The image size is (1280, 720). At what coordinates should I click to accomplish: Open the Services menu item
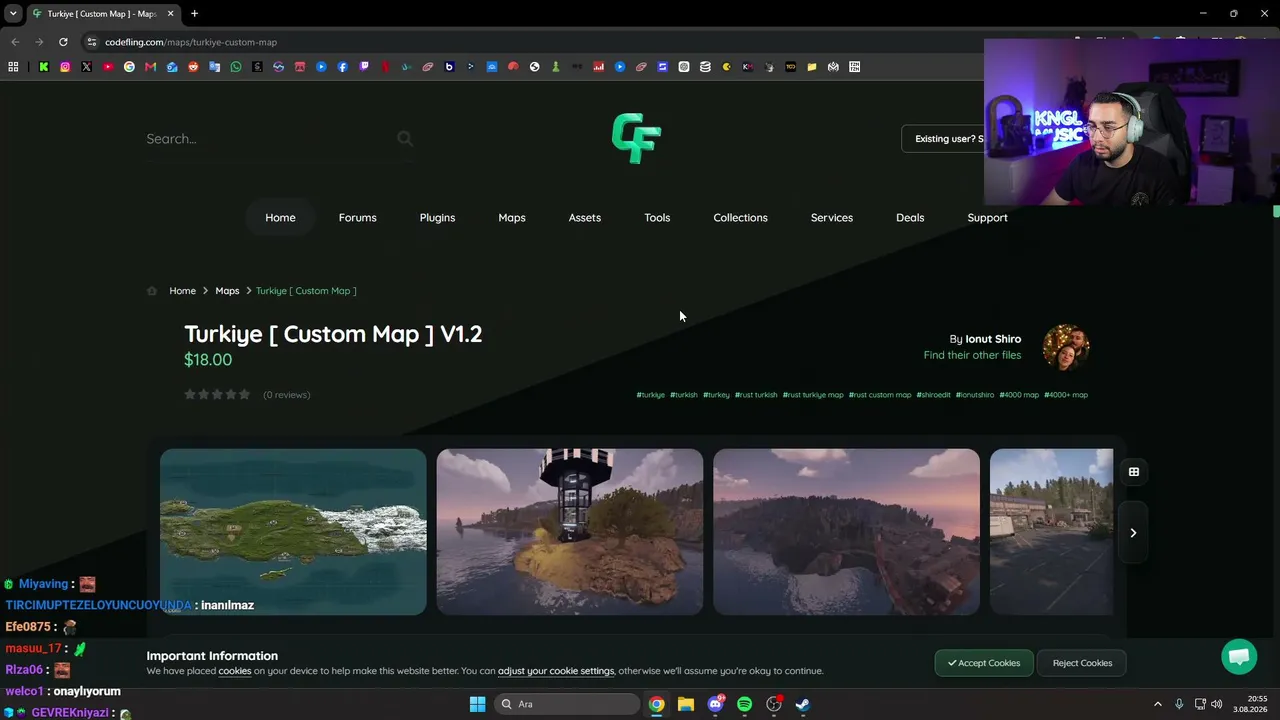pyautogui.click(x=832, y=218)
